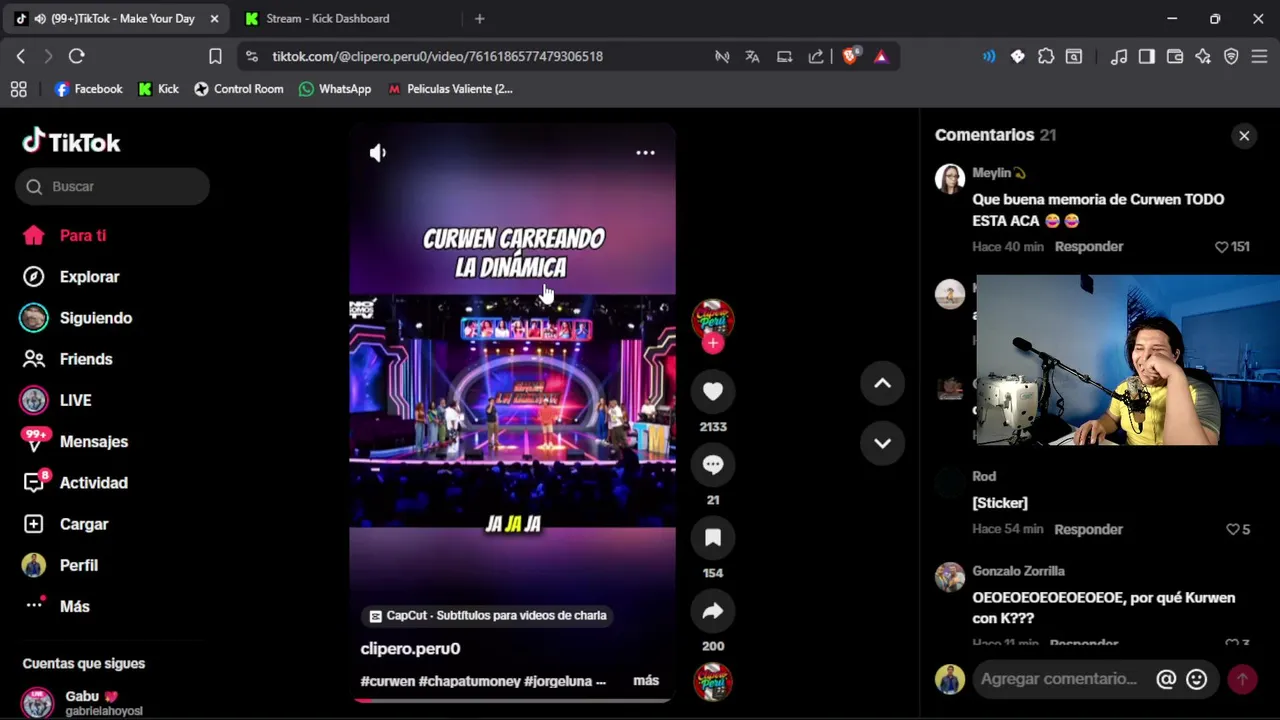Screen dimensions: 1280x720
Task: Reply to Meylin's comment
Action: pos(1088,246)
